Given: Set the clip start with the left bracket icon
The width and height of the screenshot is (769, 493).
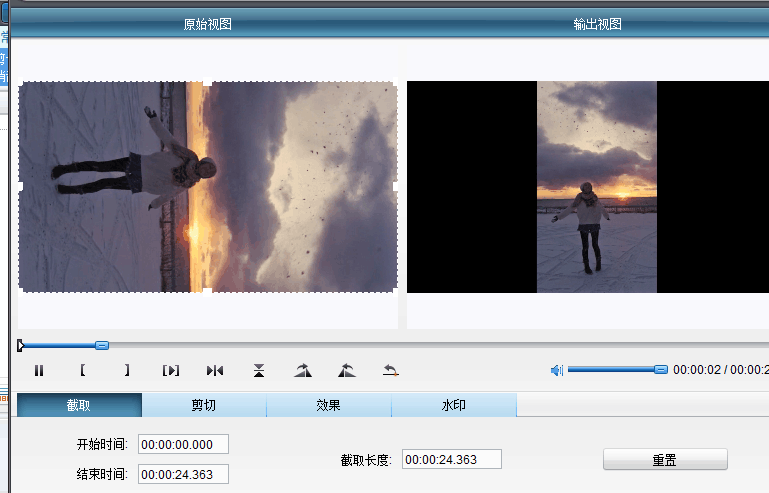Looking at the screenshot, I should (83, 370).
